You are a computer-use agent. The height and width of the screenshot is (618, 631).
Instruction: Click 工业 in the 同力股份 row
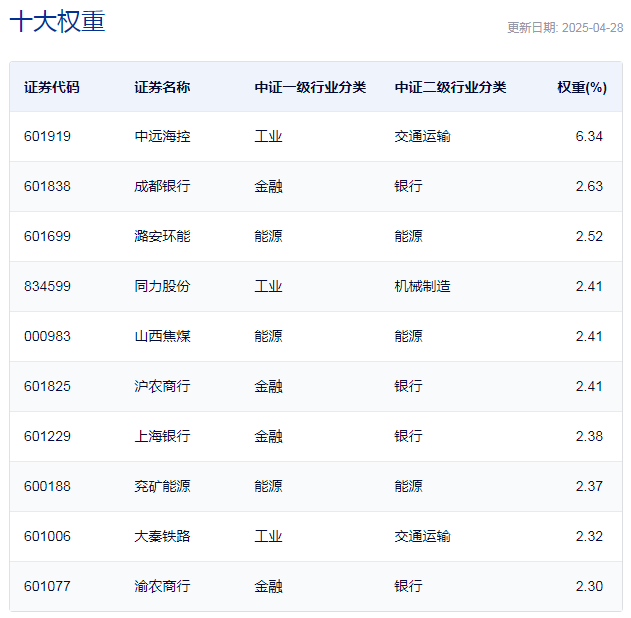(x=268, y=286)
